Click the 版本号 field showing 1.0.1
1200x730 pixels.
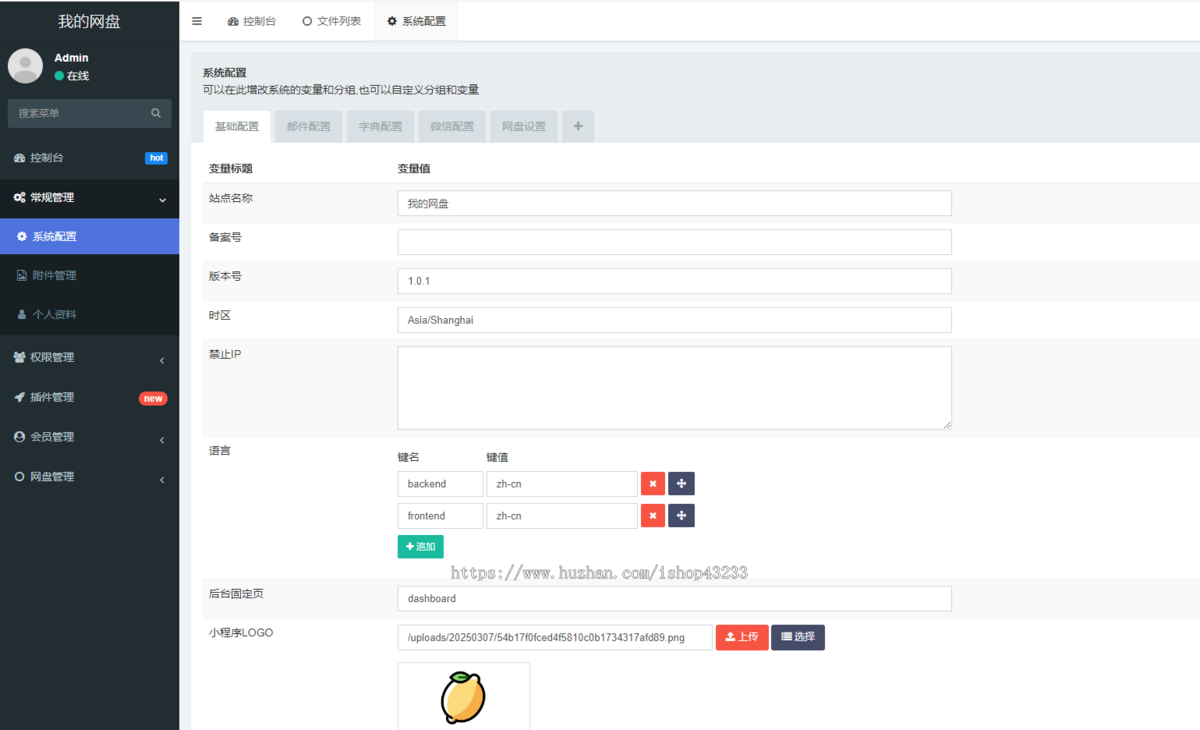coord(675,281)
